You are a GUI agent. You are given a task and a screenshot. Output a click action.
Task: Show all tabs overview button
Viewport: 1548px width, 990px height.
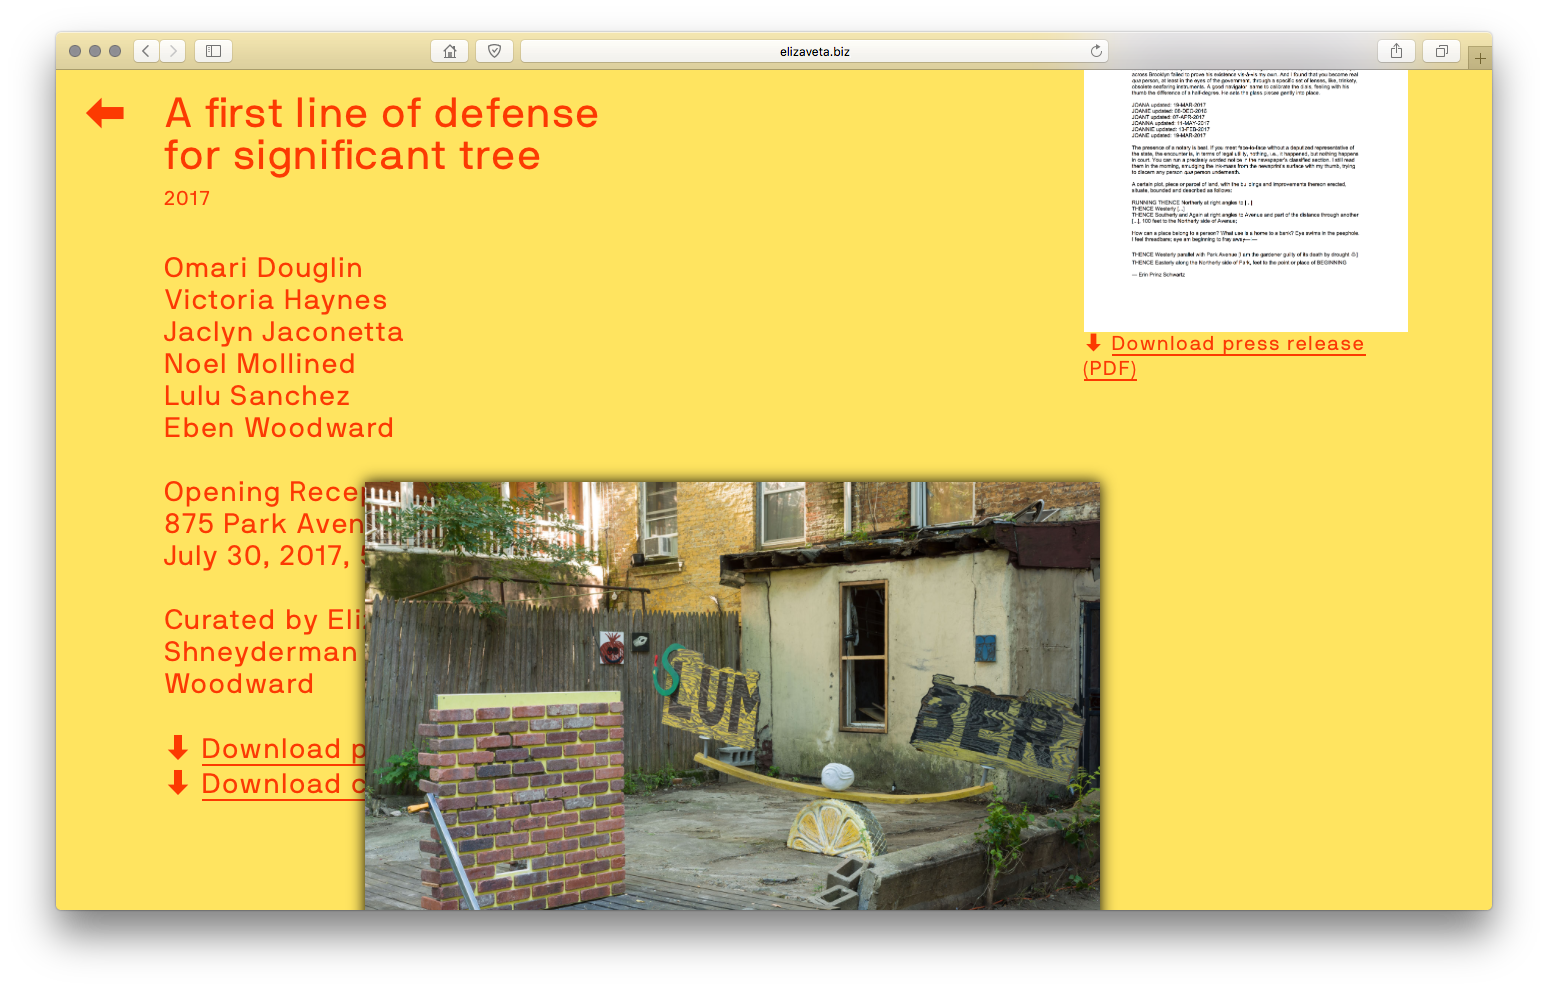tap(1441, 51)
